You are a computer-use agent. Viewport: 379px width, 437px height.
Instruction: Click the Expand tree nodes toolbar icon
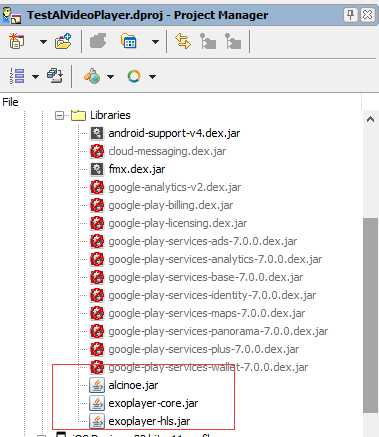tap(208, 42)
